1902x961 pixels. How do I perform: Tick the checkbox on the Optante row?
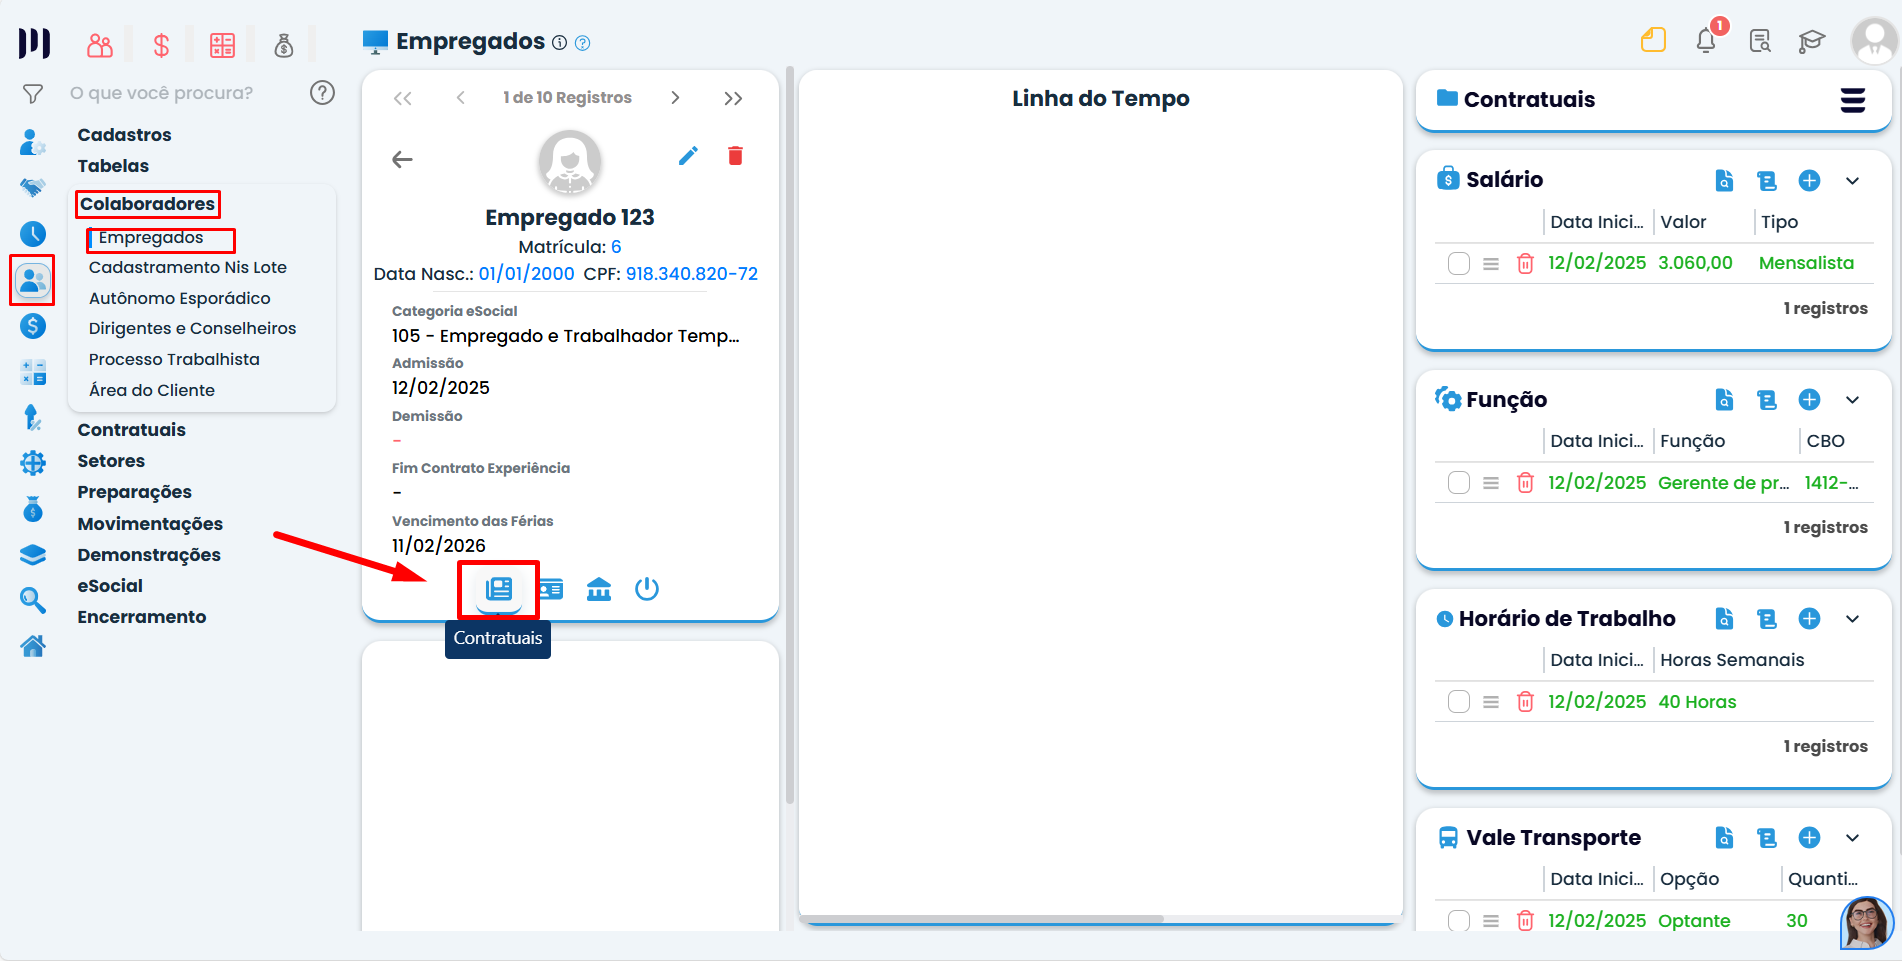tap(1459, 921)
